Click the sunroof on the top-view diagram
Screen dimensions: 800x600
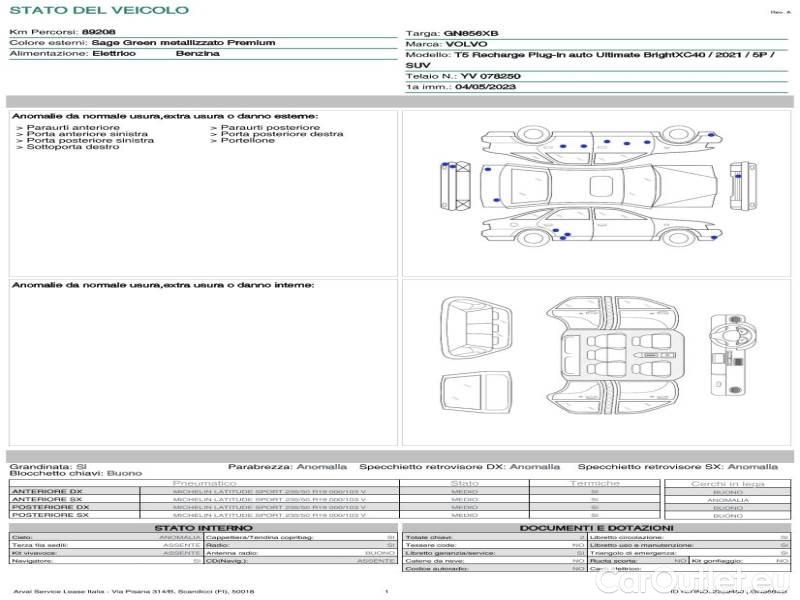pyautogui.click(x=601, y=186)
